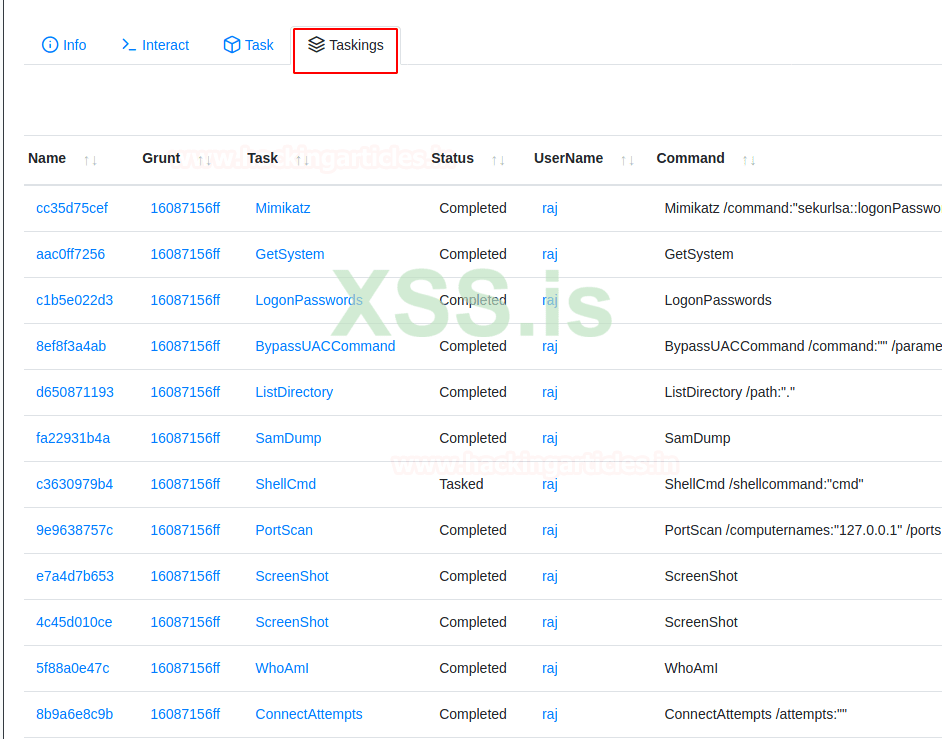The height and width of the screenshot is (739, 942).
Task: Select the Task tab
Action: click(x=248, y=45)
